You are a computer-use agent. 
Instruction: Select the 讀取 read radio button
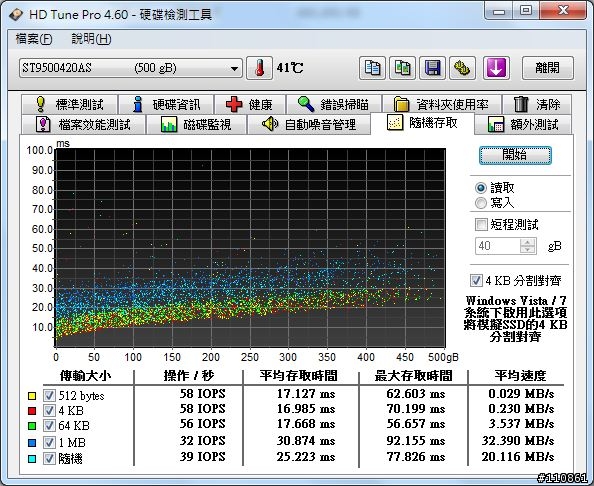coord(481,188)
